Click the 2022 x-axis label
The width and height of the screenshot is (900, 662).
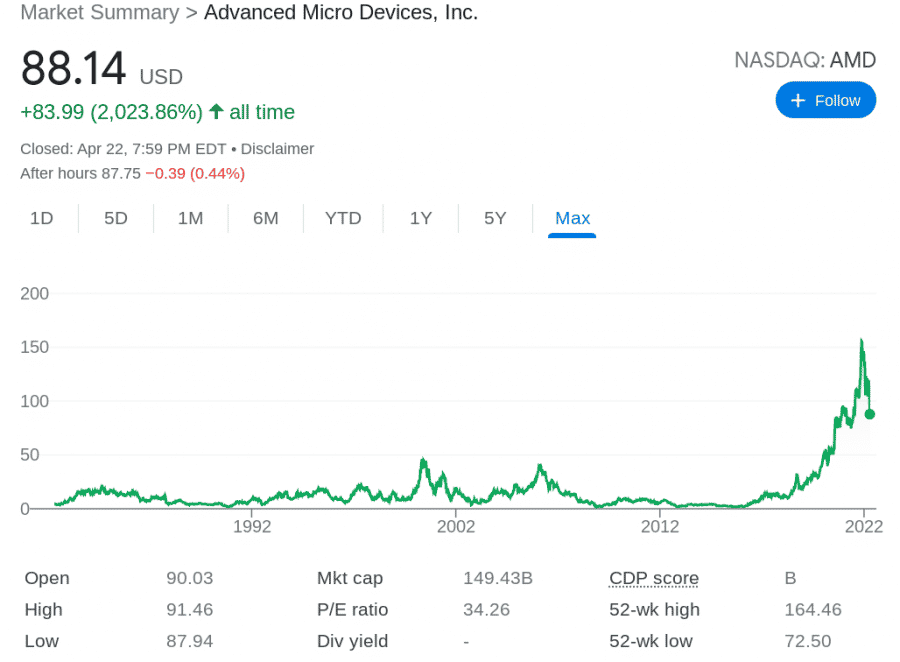[863, 526]
